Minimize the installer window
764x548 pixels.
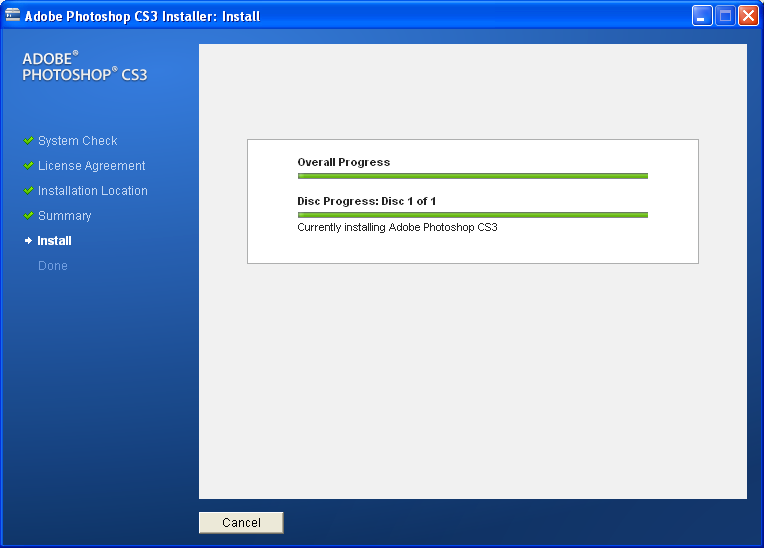(x=702, y=16)
